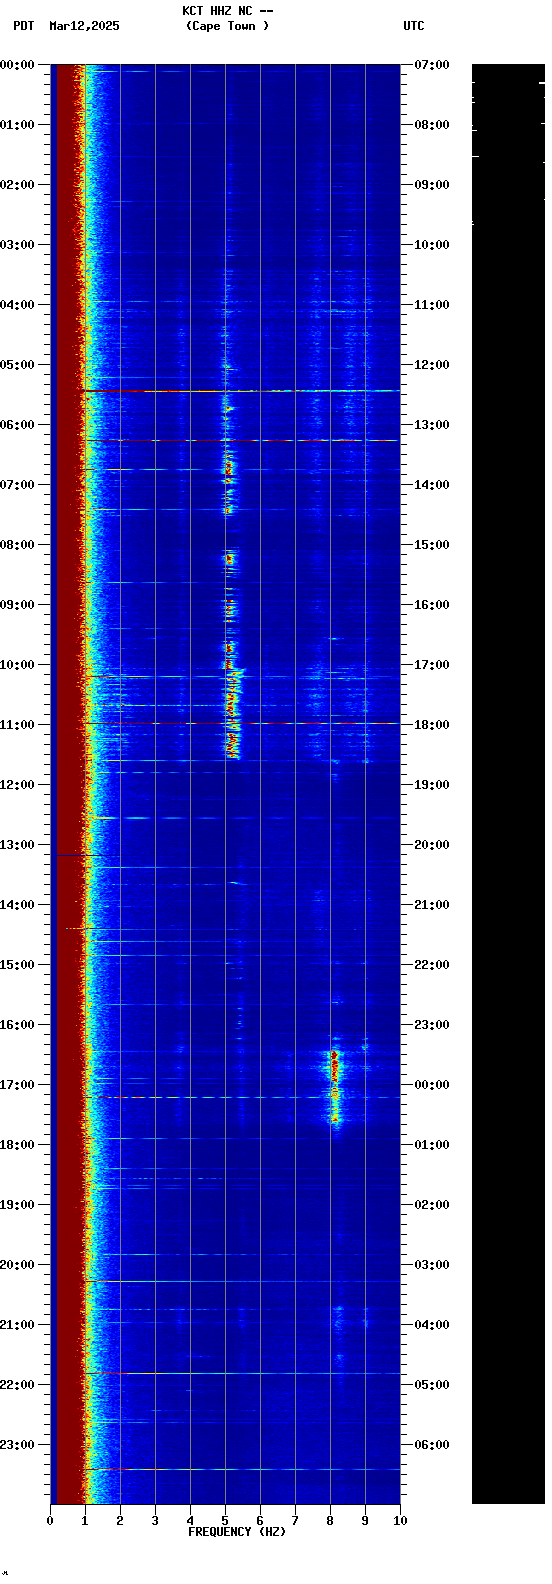Screen dimensions: 552x1584
Task: Click the 'Mar12,2025' date label
Action: click(84, 26)
